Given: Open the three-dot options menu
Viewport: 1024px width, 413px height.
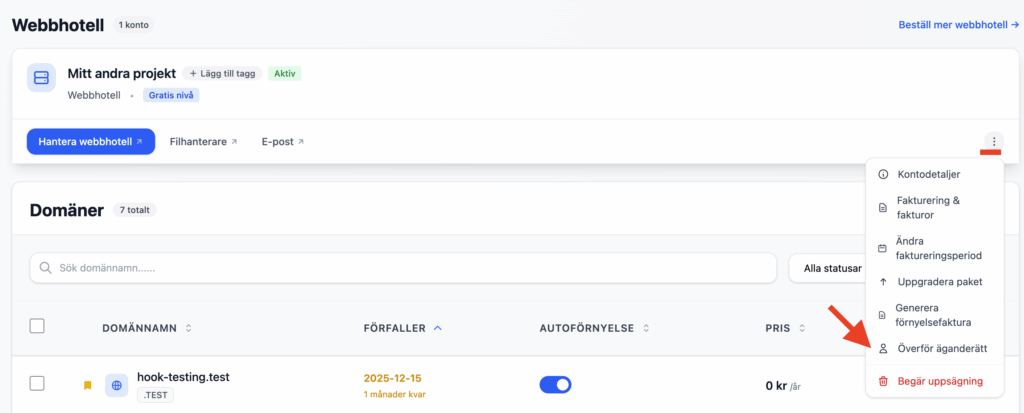Looking at the screenshot, I should coord(993,141).
